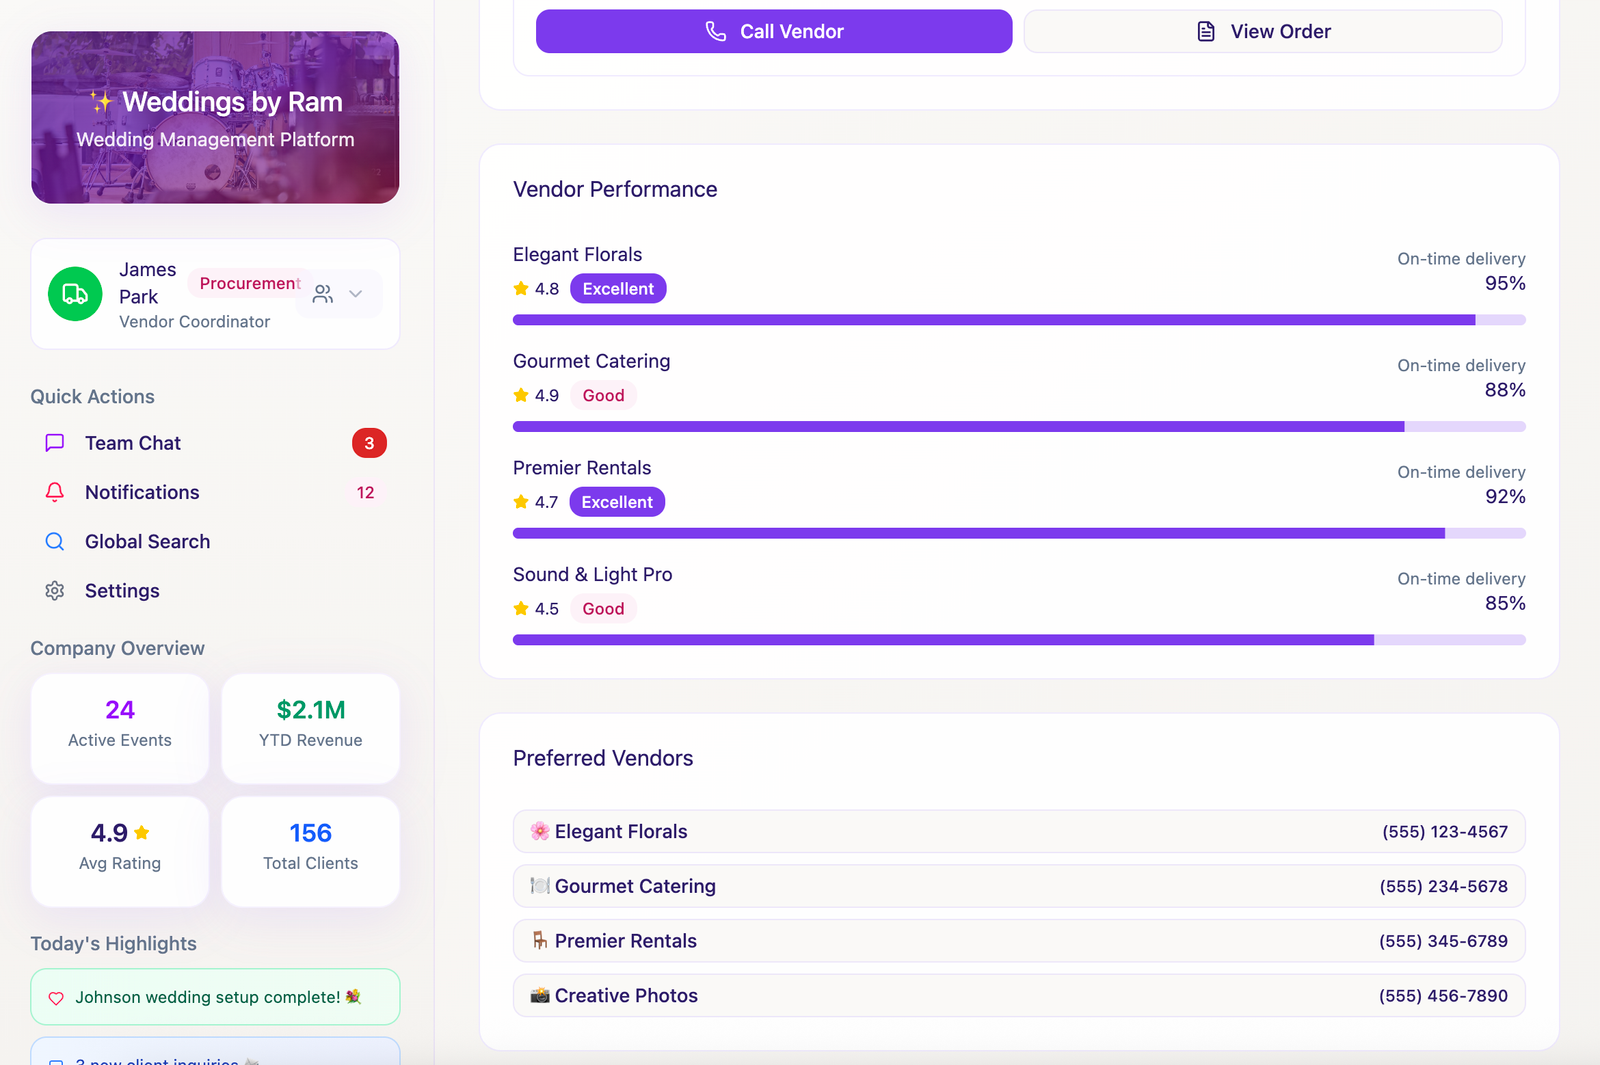Screen dimensions: 1600x1065
Task: Open the Creative Photos preferred vendor row
Action: pos(1018,996)
